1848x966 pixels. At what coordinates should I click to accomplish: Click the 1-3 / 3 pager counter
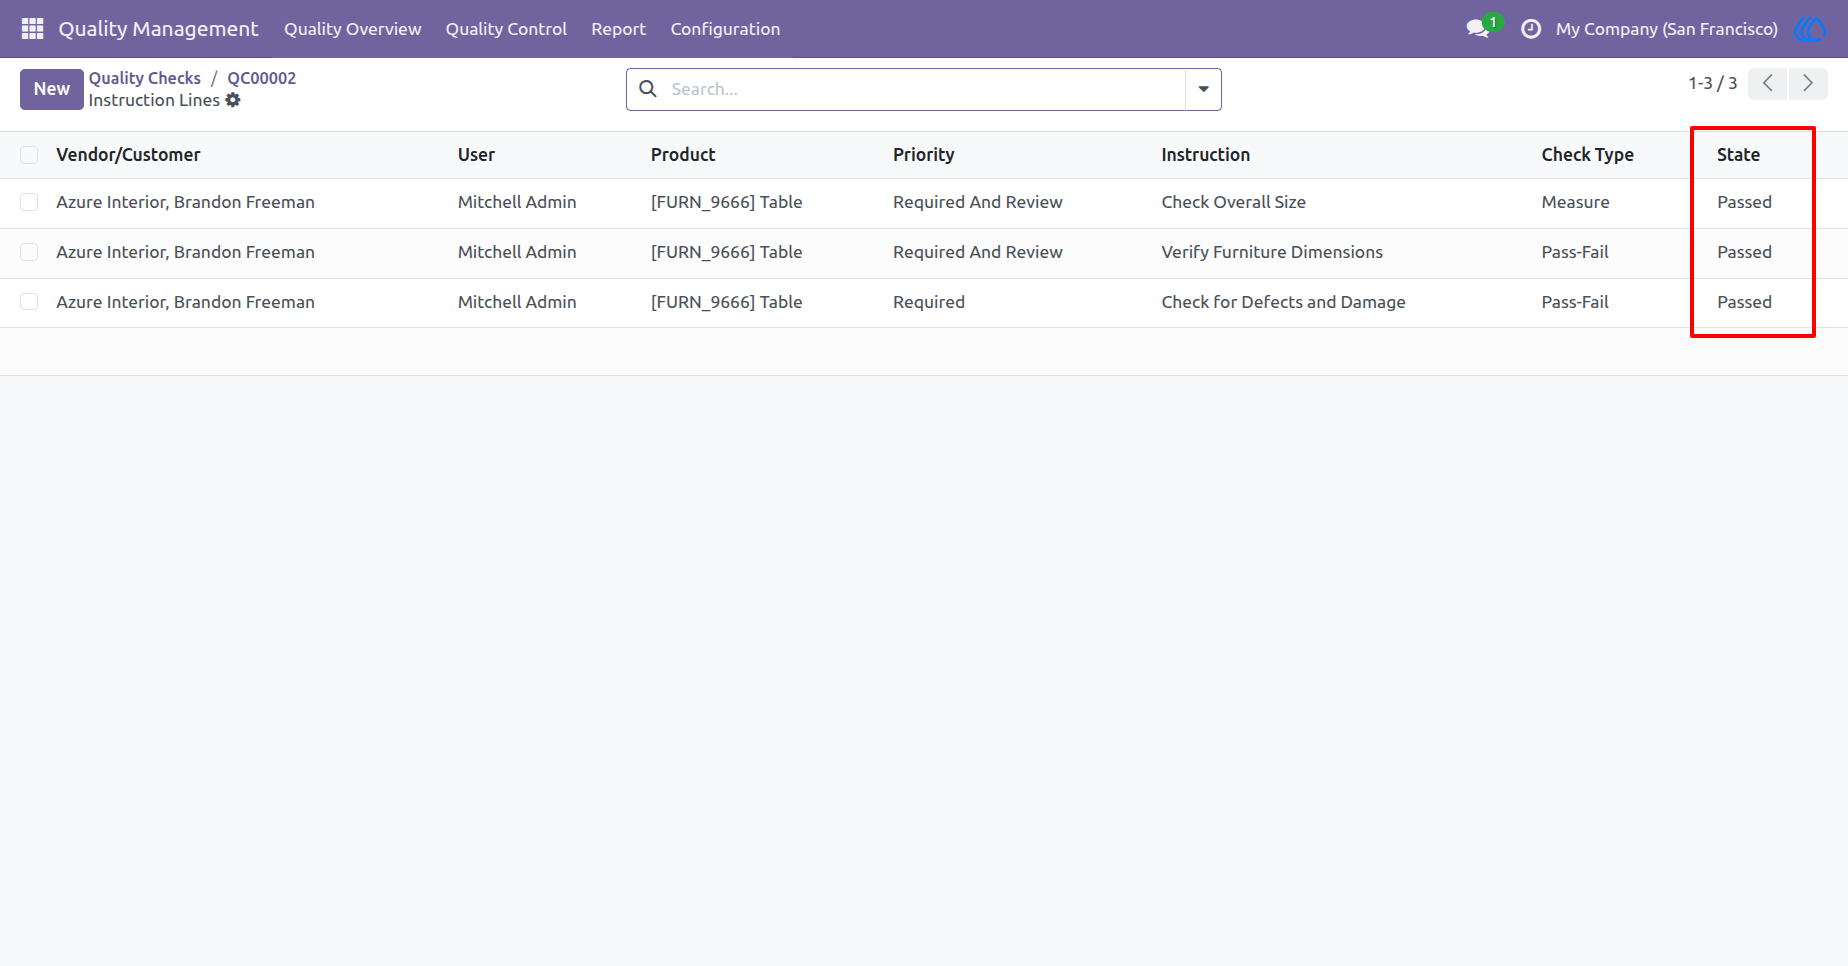1713,83
